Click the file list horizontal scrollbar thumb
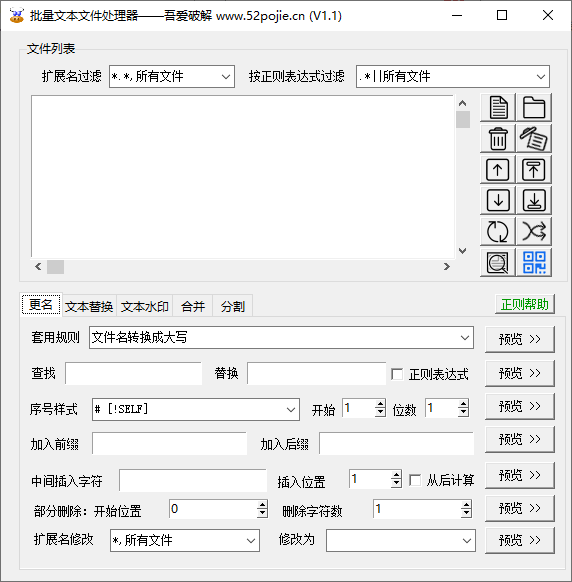 (x=55, y=267)
